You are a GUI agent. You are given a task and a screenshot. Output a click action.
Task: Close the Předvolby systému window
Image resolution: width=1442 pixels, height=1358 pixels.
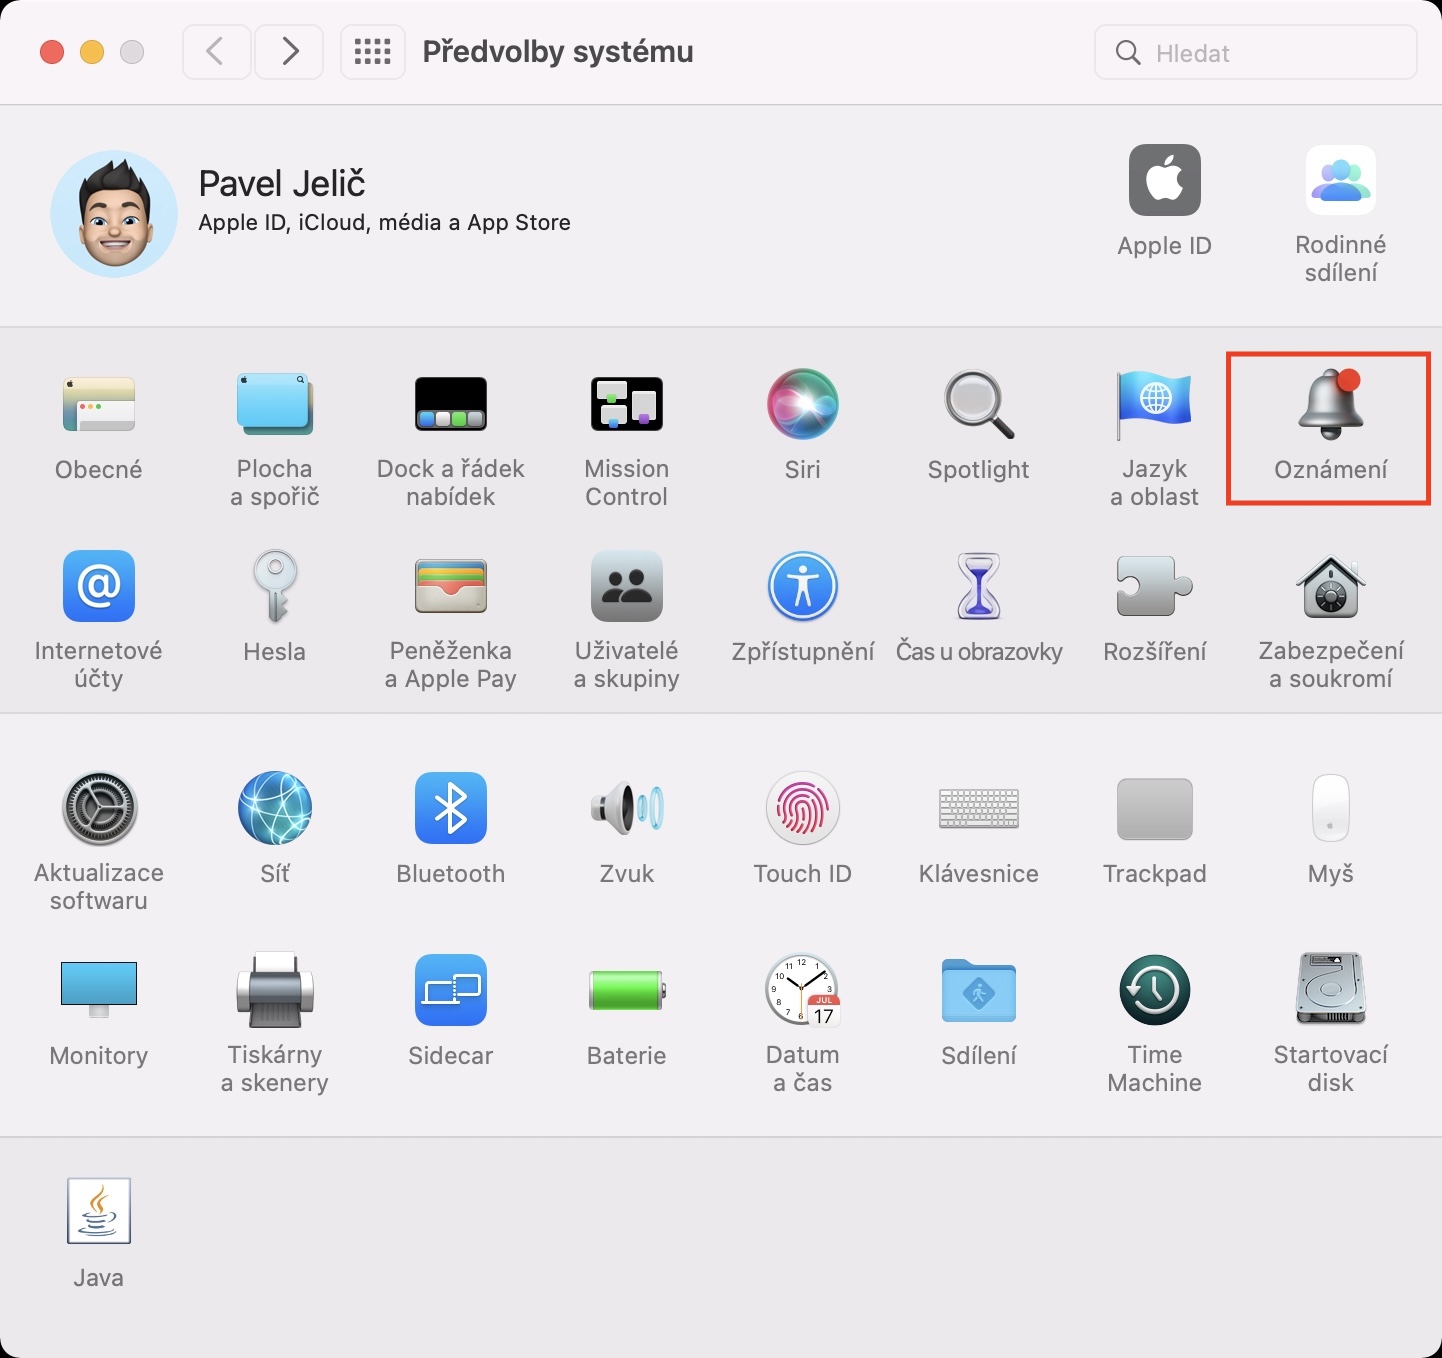[52, 52]
